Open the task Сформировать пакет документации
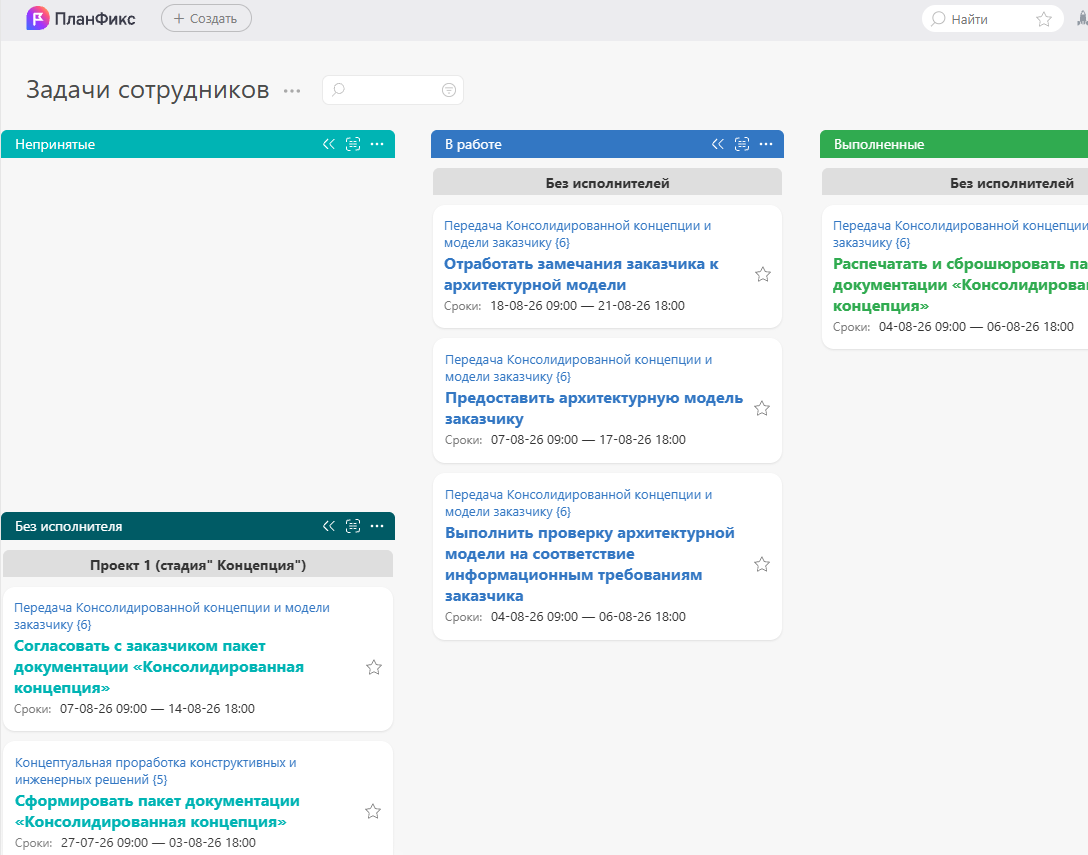This screenshot has height=855, width=1088. pyautogui.click(x=157, y=811)
